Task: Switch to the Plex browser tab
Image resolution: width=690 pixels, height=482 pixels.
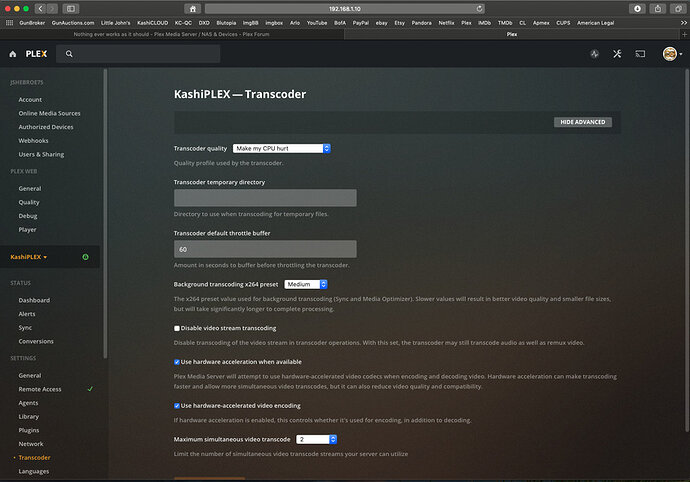Action: click(512, 34)
